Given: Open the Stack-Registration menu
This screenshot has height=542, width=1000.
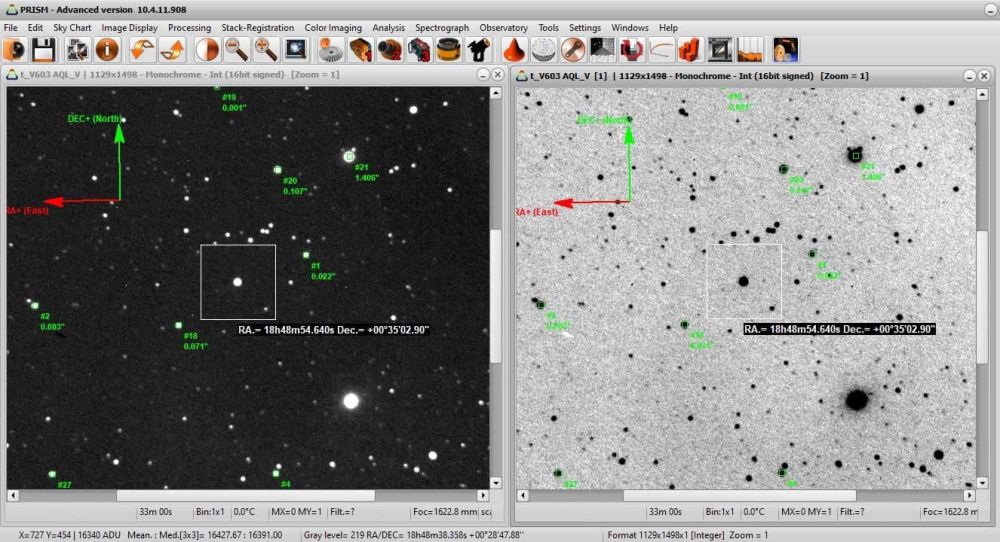Looking at the screenshot, I should click(x=257, y=28).
